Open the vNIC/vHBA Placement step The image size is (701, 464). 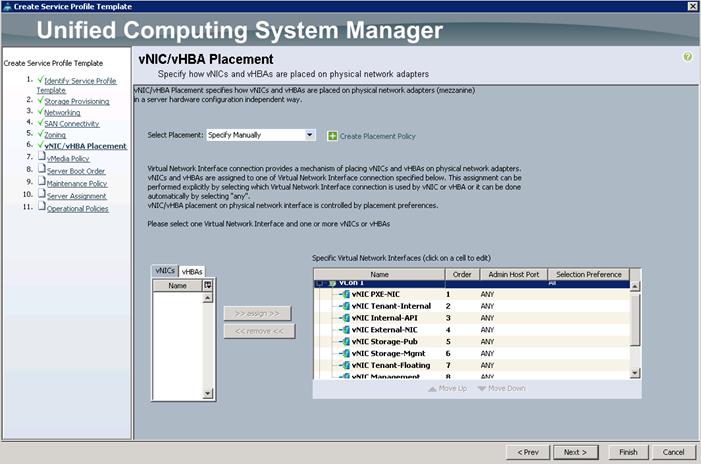[x=85, y=146]
